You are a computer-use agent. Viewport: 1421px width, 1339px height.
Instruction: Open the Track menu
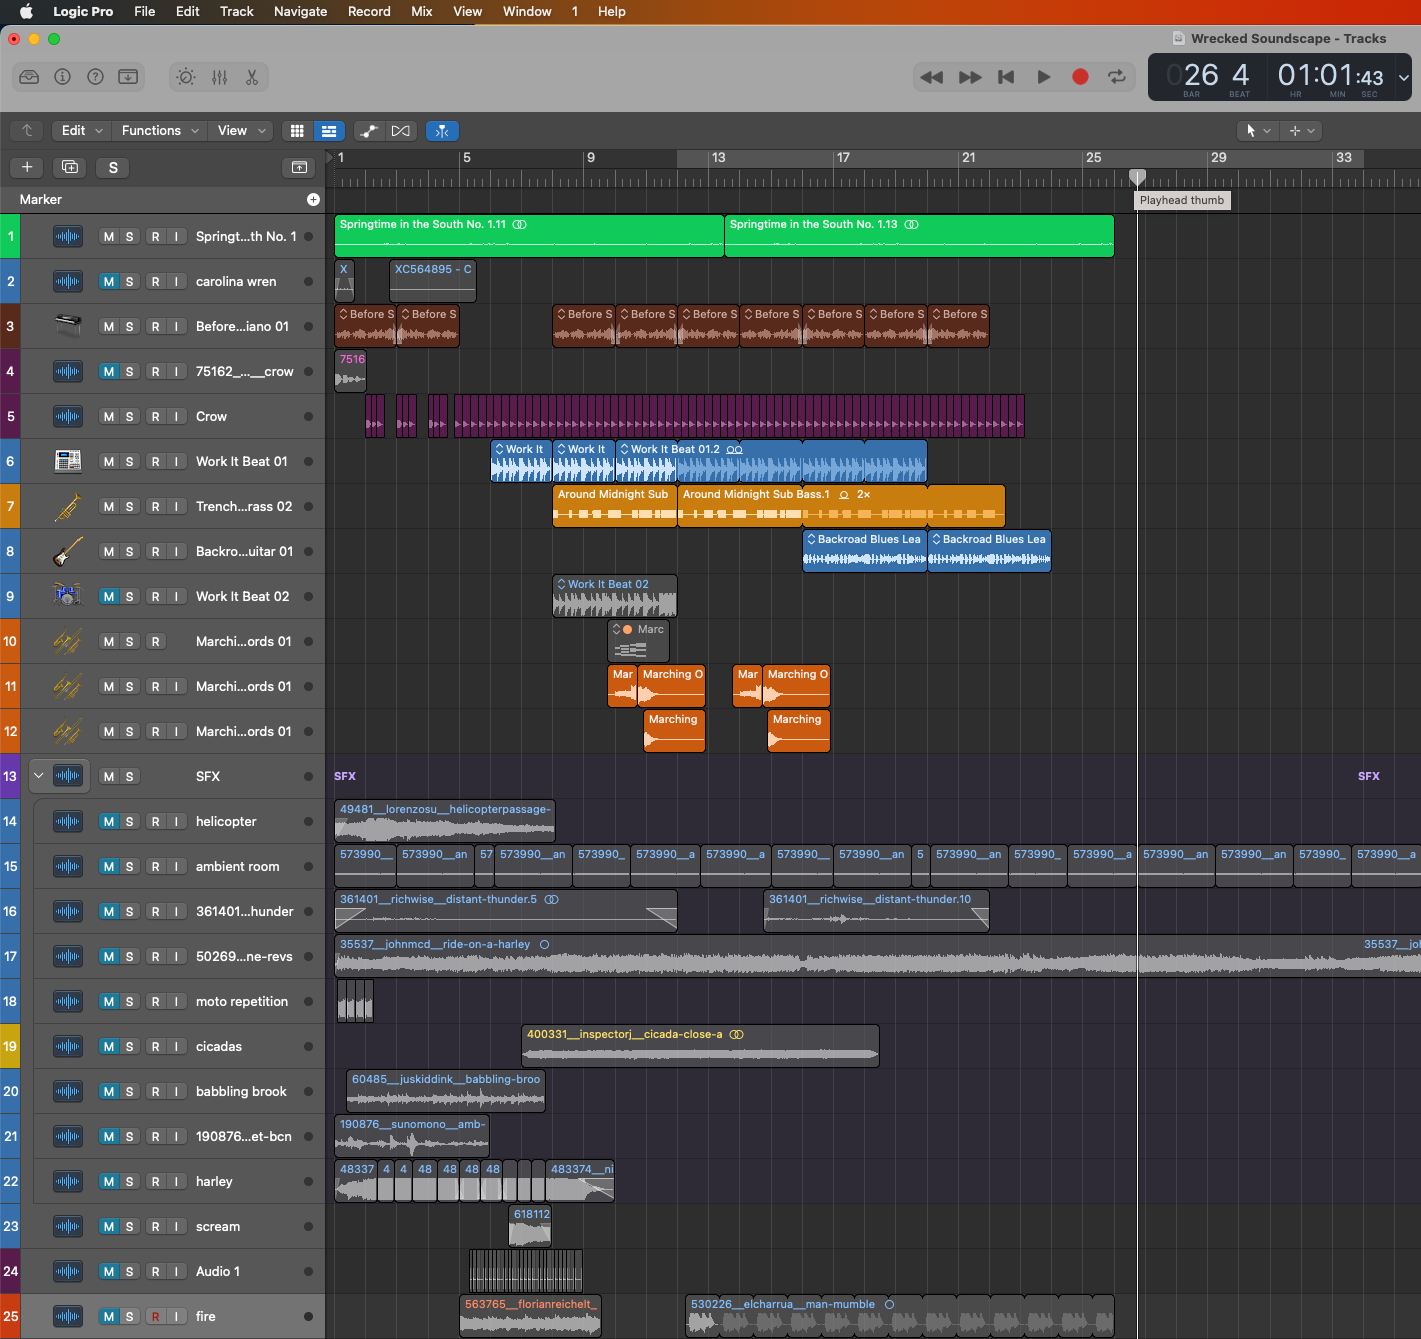[x=237, y=11]
